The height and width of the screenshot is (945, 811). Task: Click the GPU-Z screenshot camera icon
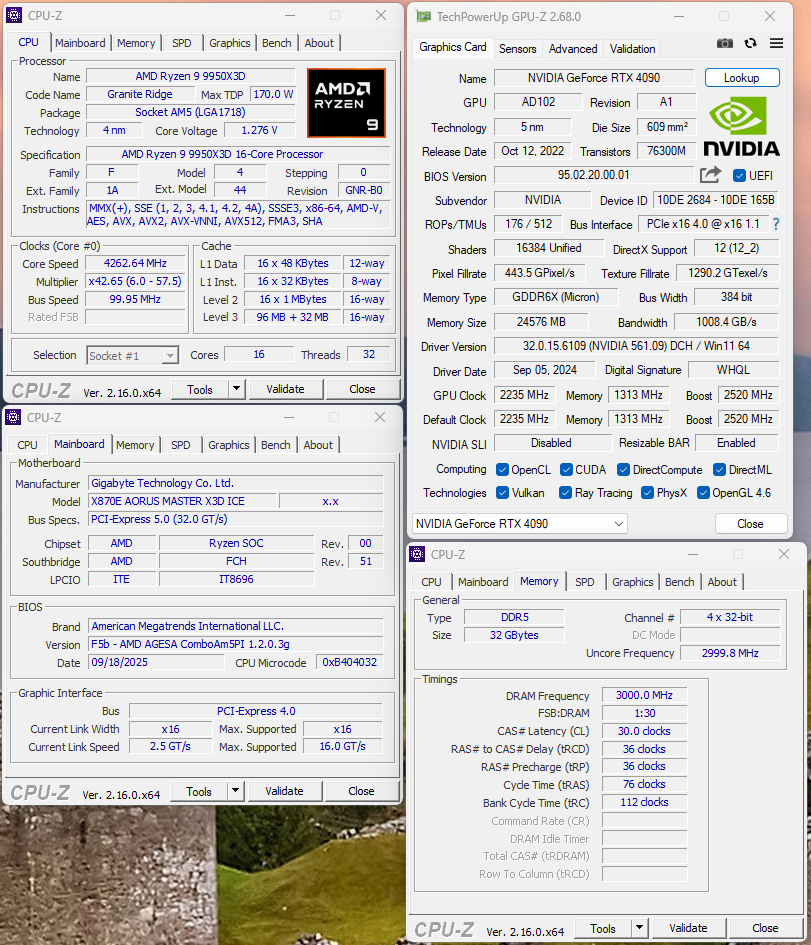click(725, 44)
